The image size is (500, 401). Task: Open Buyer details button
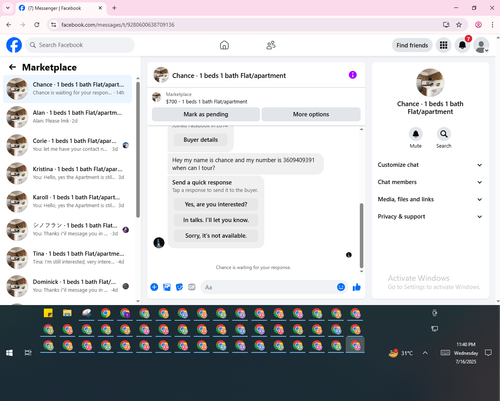click(x=201, y=140)
